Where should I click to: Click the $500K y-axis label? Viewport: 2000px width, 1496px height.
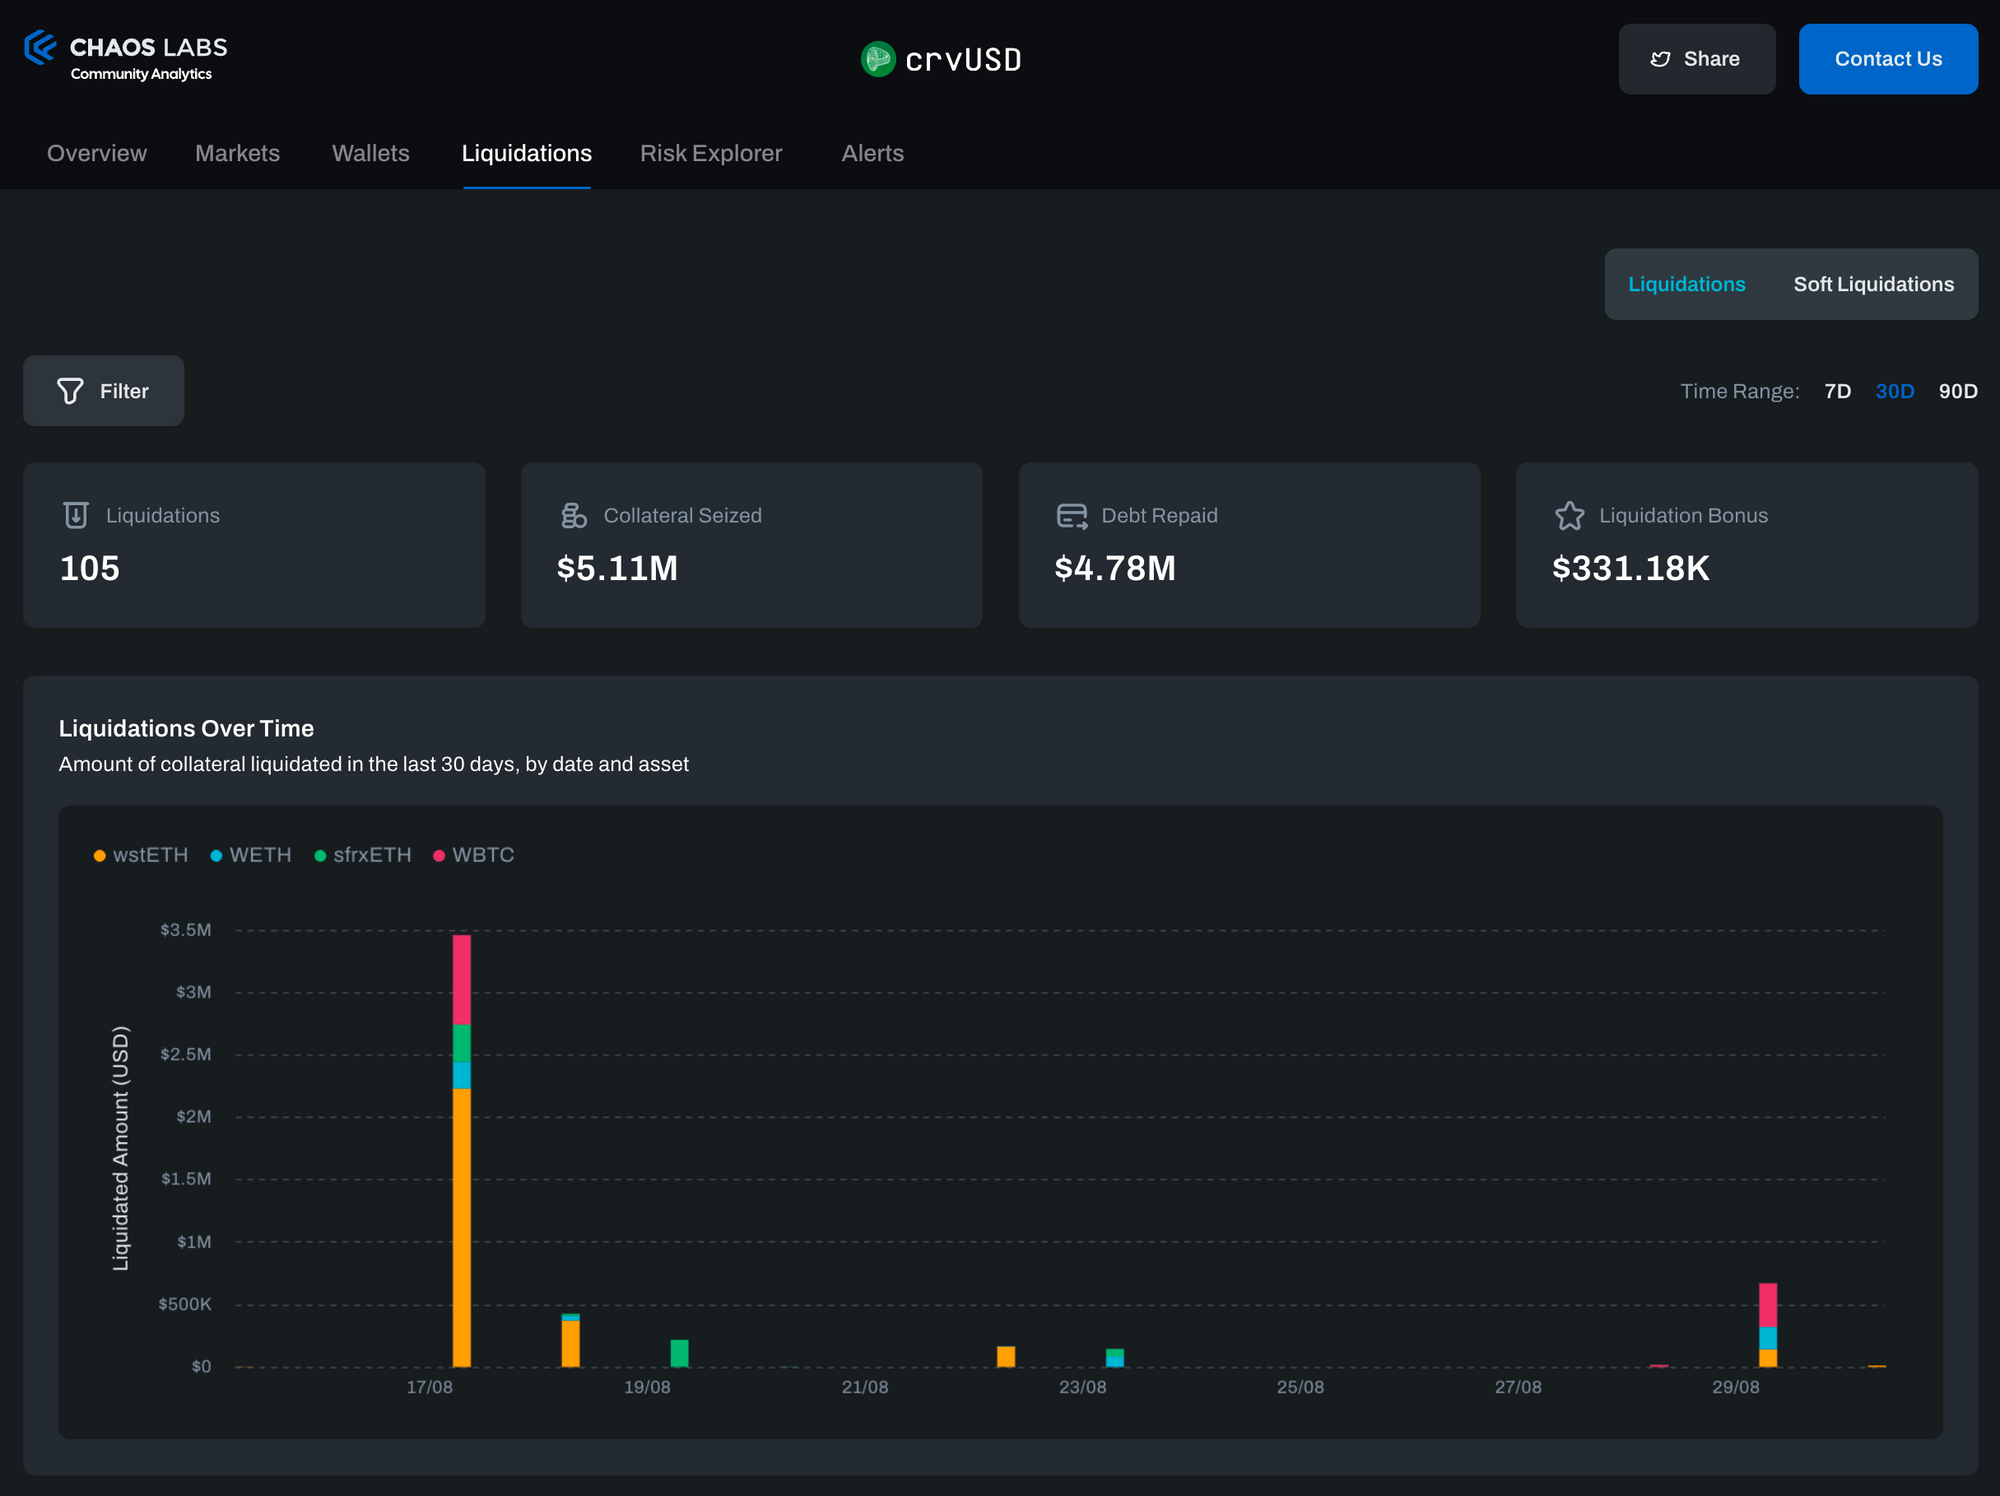point(185,1304)
